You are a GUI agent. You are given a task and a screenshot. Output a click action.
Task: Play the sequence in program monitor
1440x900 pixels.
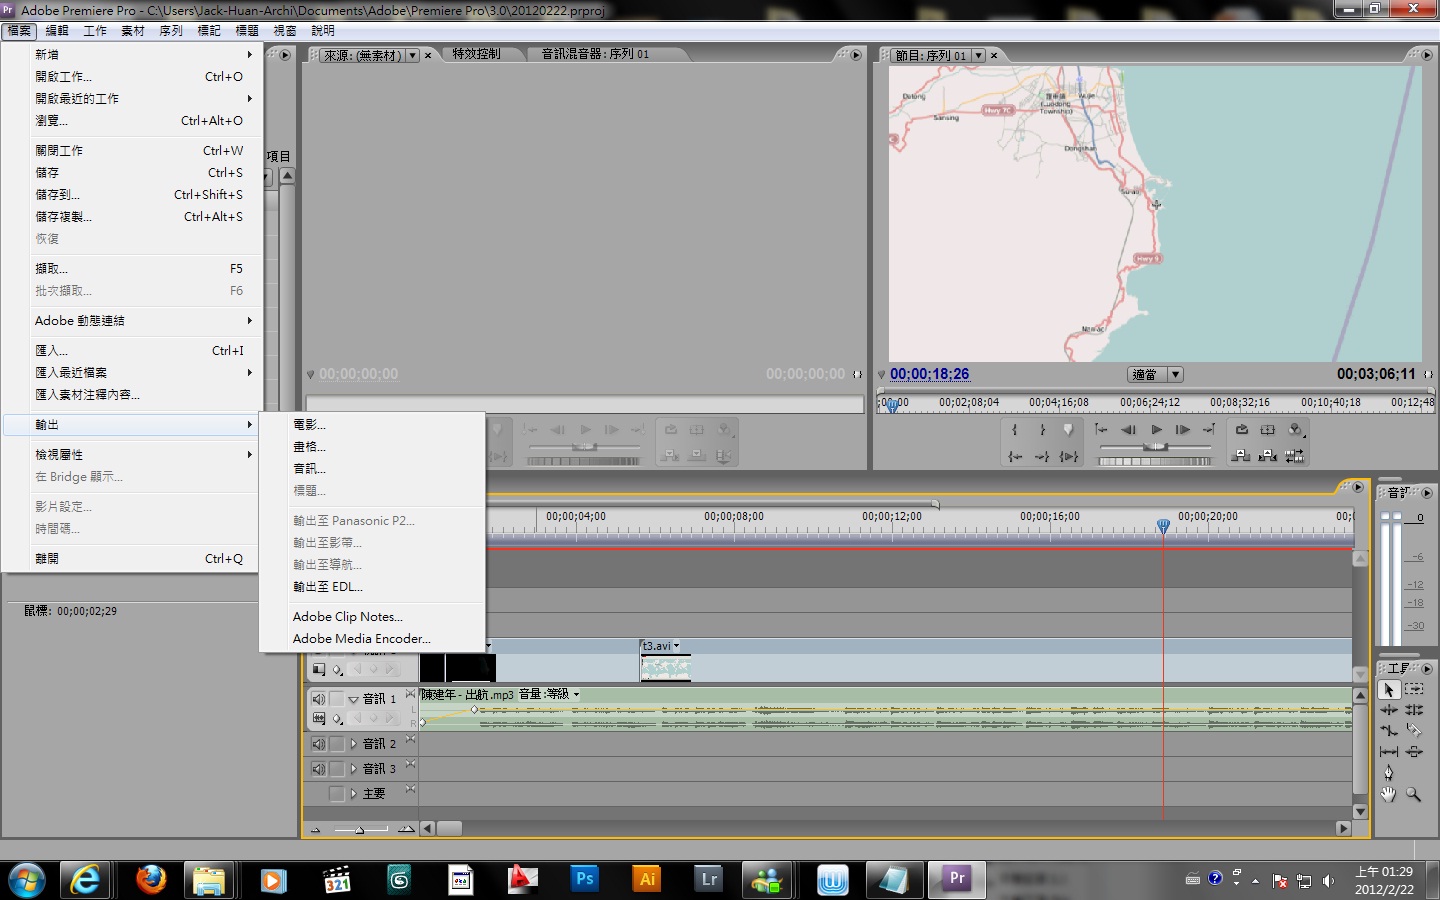tap(1156, 430)
